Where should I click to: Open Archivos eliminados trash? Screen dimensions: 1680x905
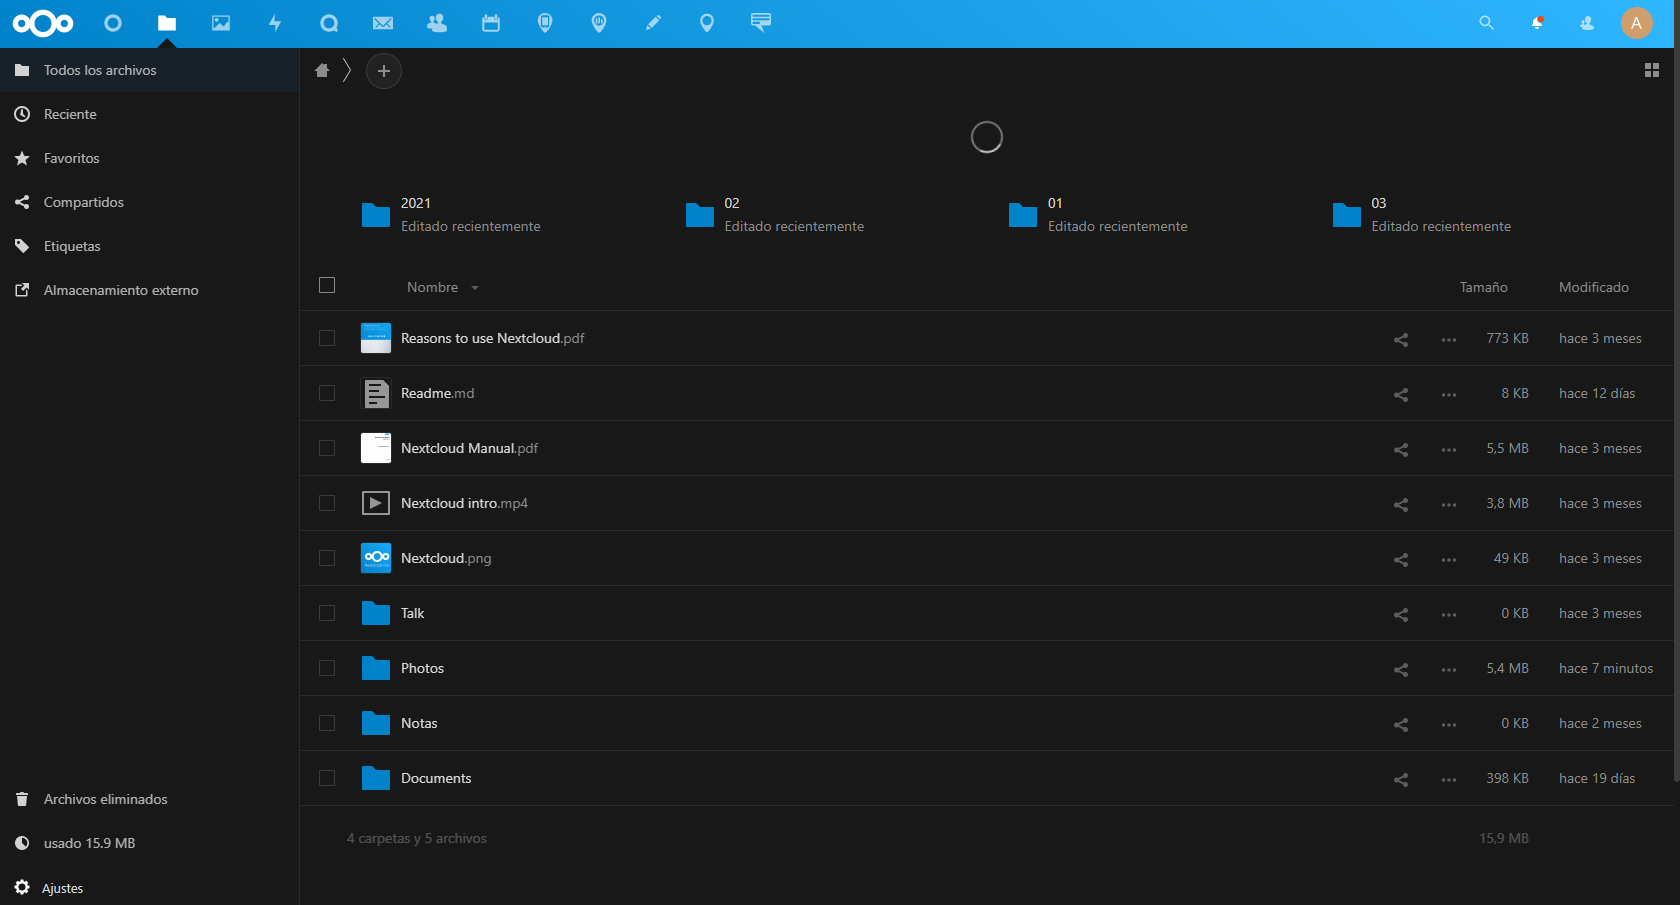pos(150,799)
